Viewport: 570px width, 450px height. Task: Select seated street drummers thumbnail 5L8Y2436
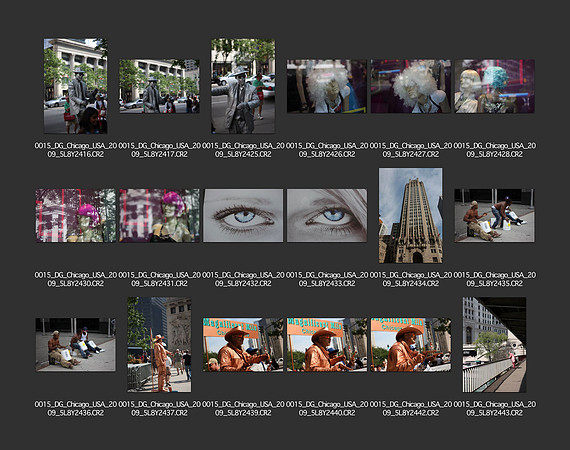[x=76, y=345]
